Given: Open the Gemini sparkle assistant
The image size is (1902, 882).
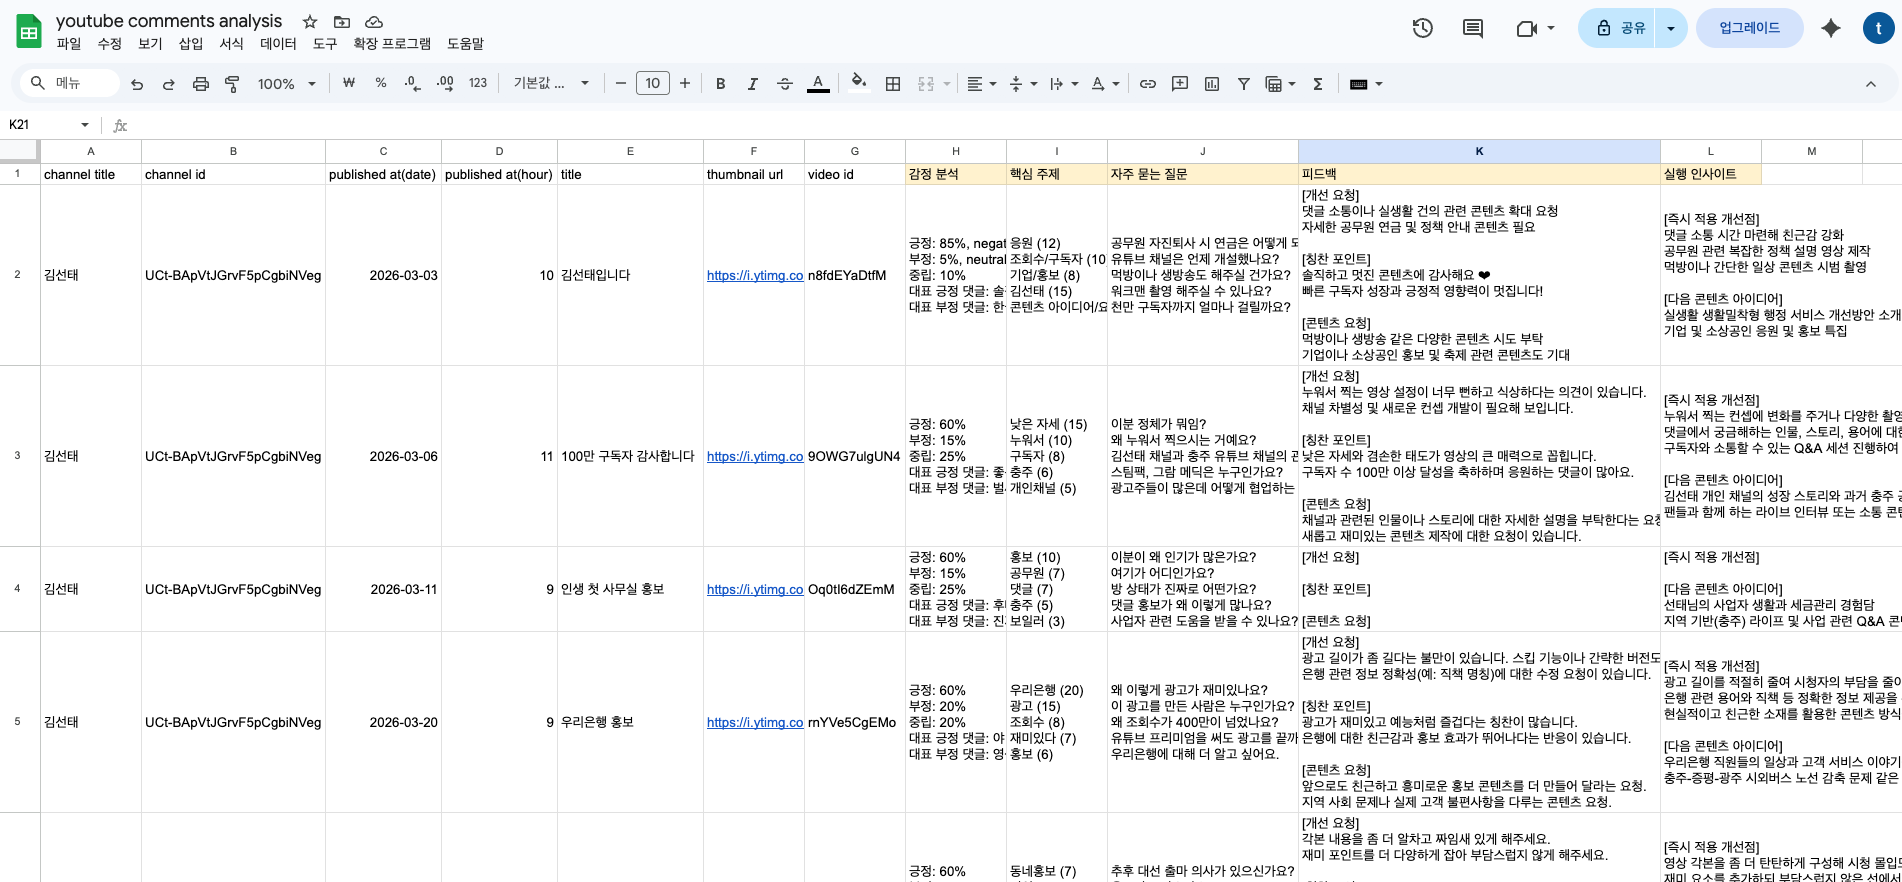Looking at the screenshot, I should click(1831, 28).
